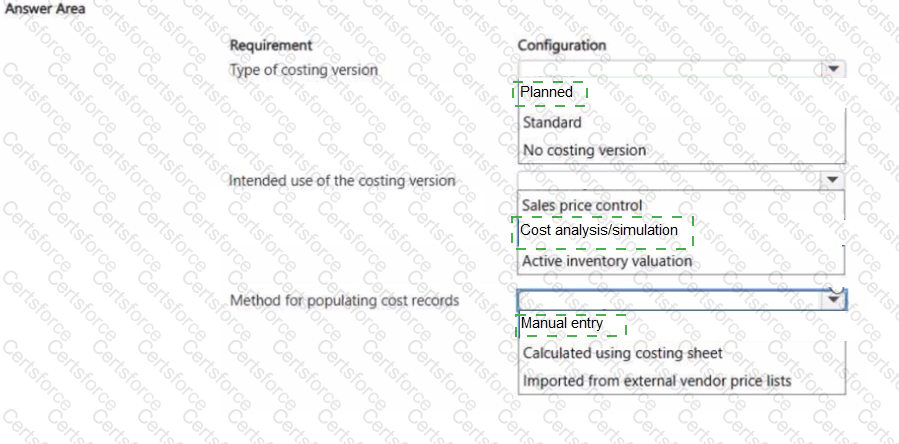Select the Standard costing version option
The height and width of the screenshot is (444, 899).
[x=552, y=123]
